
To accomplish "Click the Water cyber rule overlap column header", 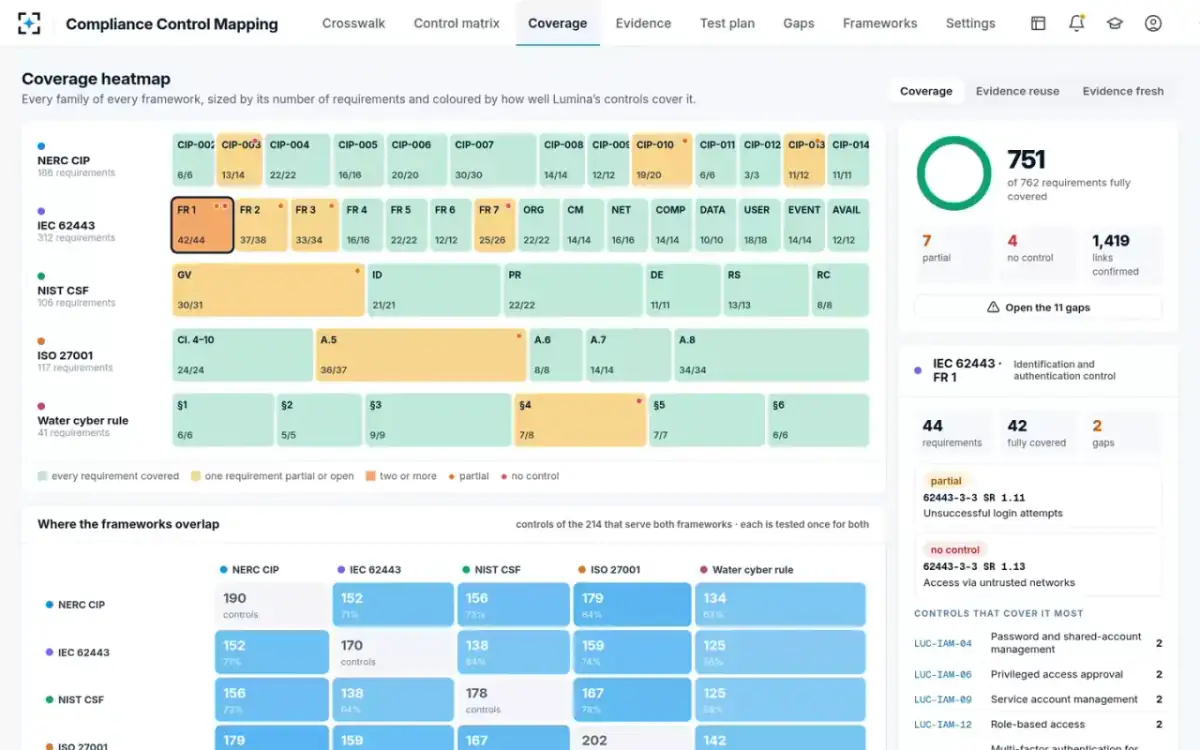I will [x=746, y=570].
